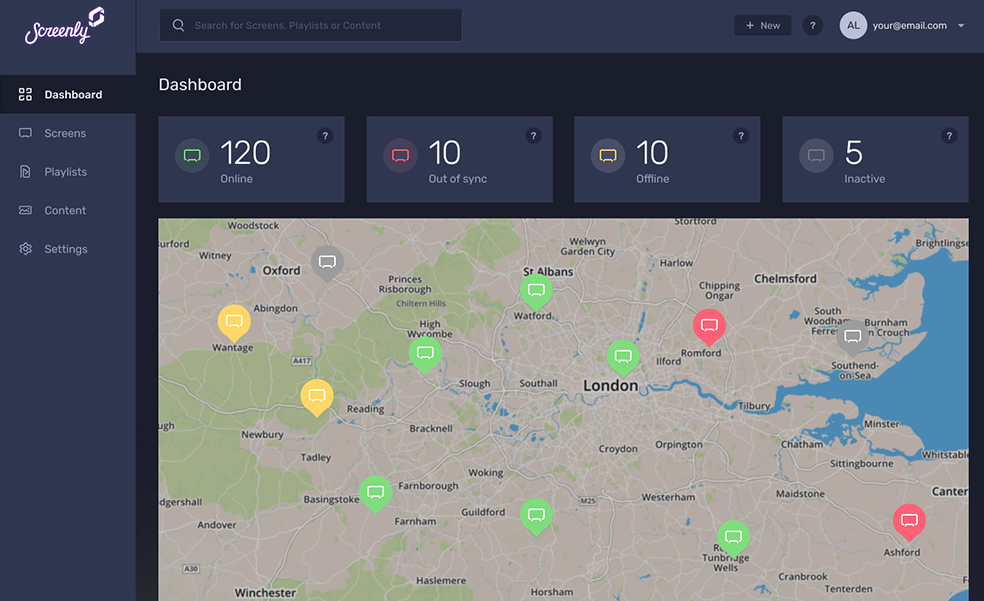Click the green screen marker near London
The image size is (984, 601).
pos(624,356)
